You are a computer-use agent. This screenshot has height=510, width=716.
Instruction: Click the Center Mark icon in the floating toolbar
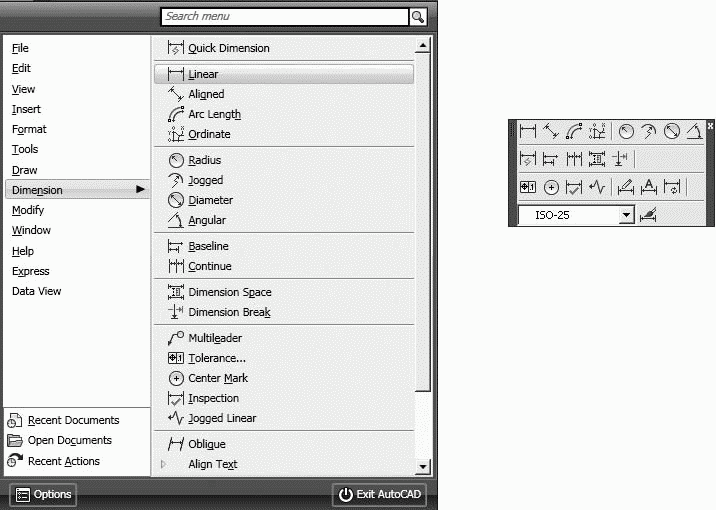click(x=551, y=186)
